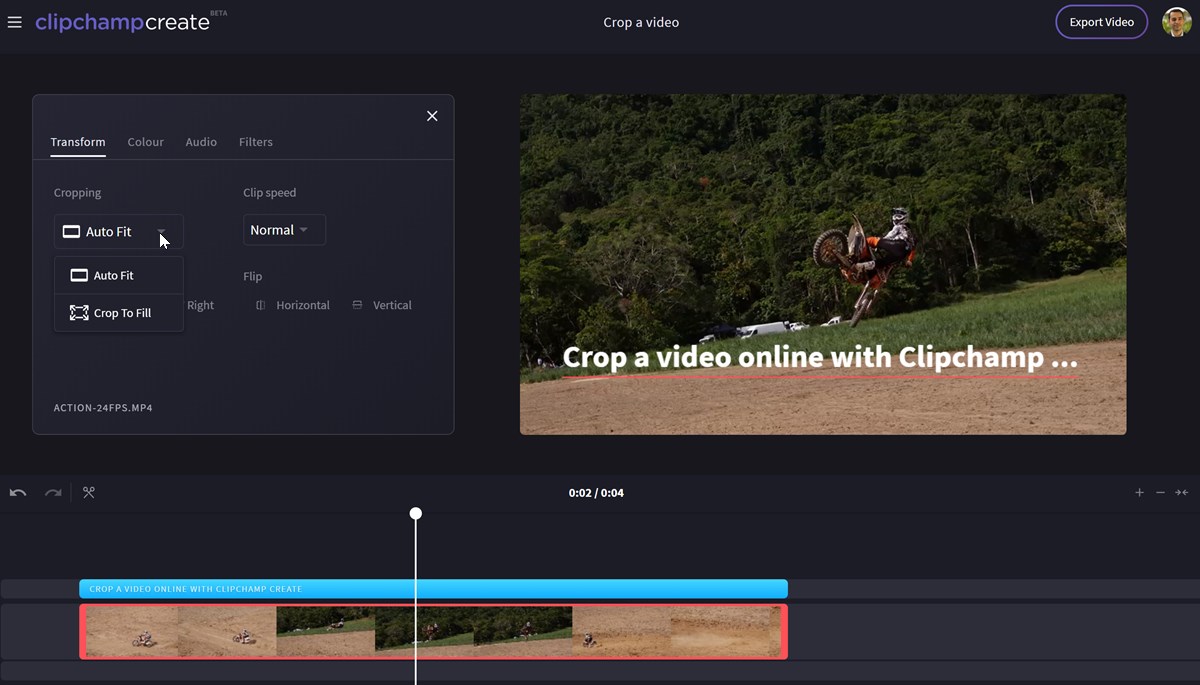Open the Normal clip speed dropdown
The height and width of the screenshot is (685, 1200).
[x=284, y=230]
